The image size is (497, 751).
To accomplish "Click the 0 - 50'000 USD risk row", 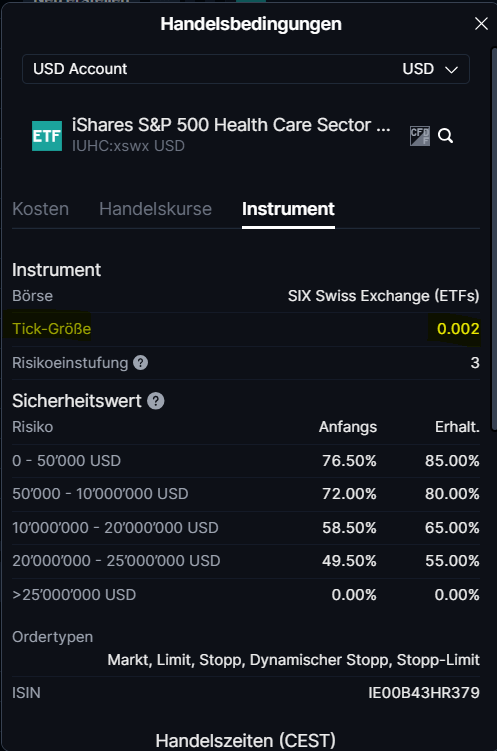I will [x=246, y=461].
